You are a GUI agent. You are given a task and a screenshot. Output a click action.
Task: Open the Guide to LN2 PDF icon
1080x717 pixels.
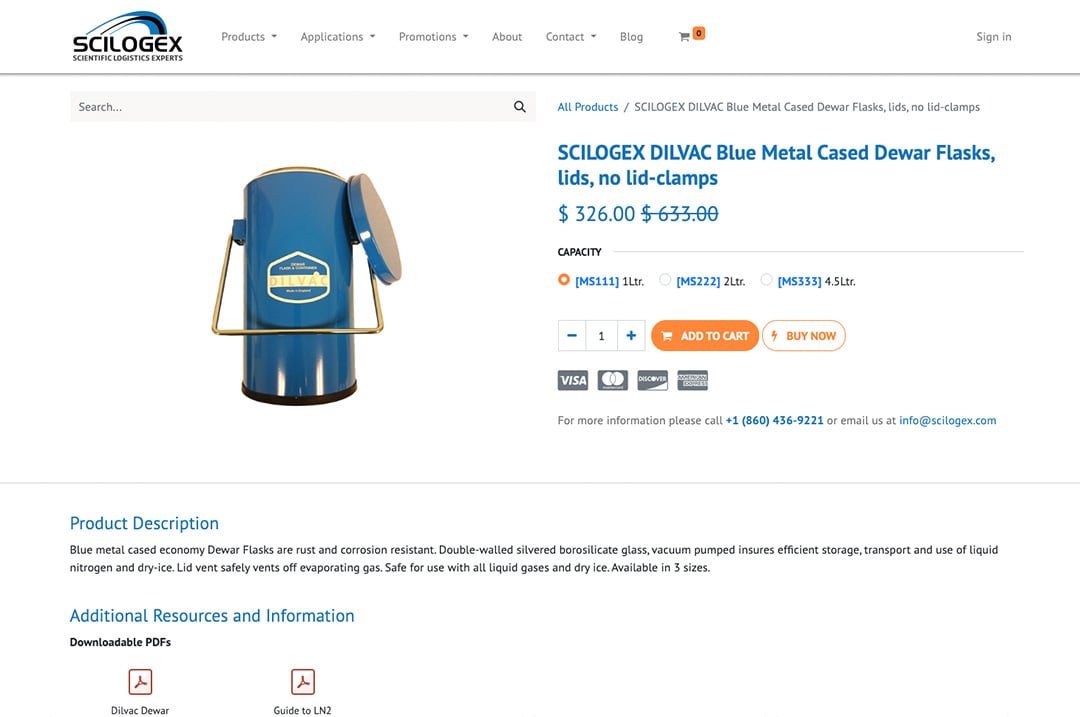303,682
